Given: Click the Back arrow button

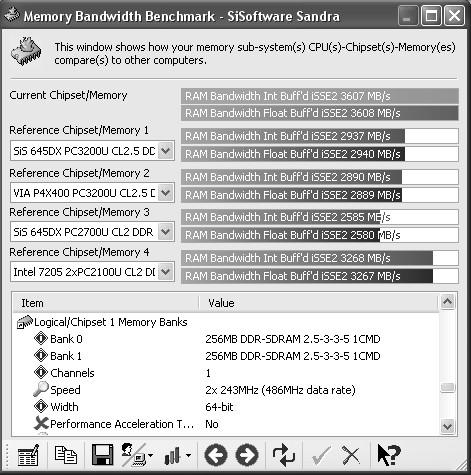Looking at the screenshot, I should [216, 455].
